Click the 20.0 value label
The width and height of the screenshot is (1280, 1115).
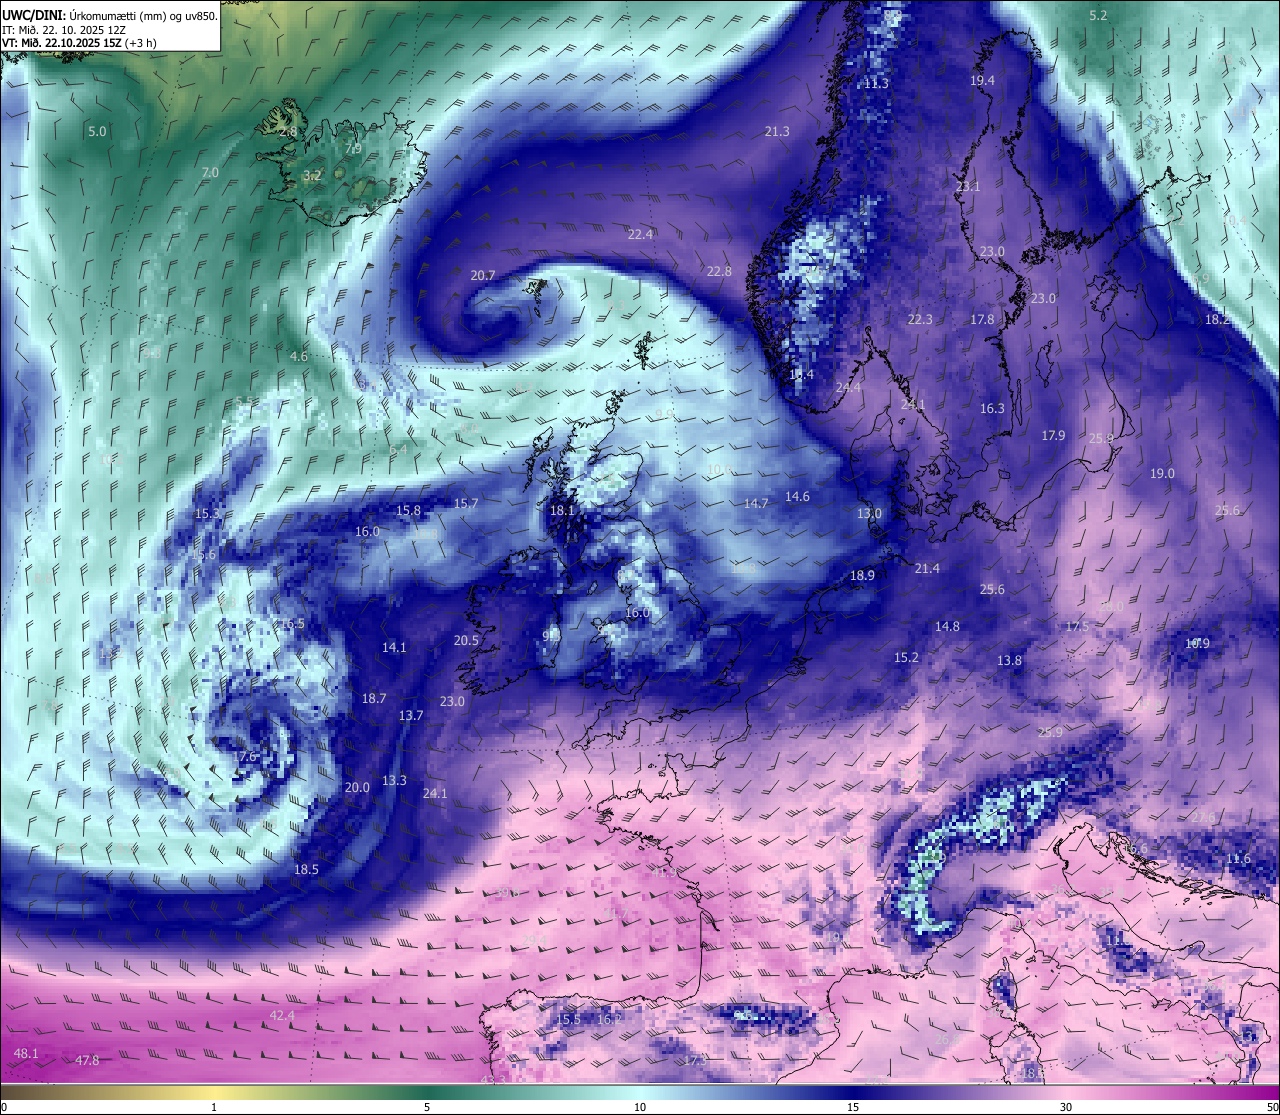click(357, 787)
